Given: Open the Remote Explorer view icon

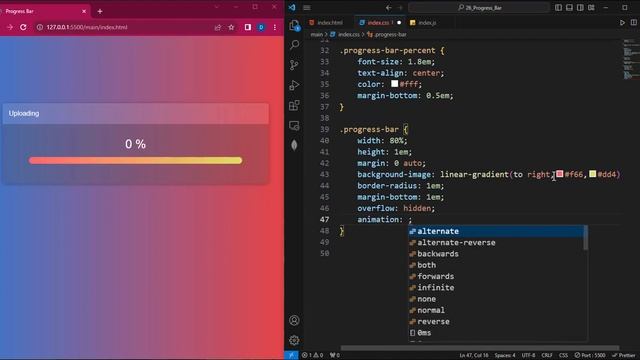Looking at the screenshot, I should coord(294,125).
